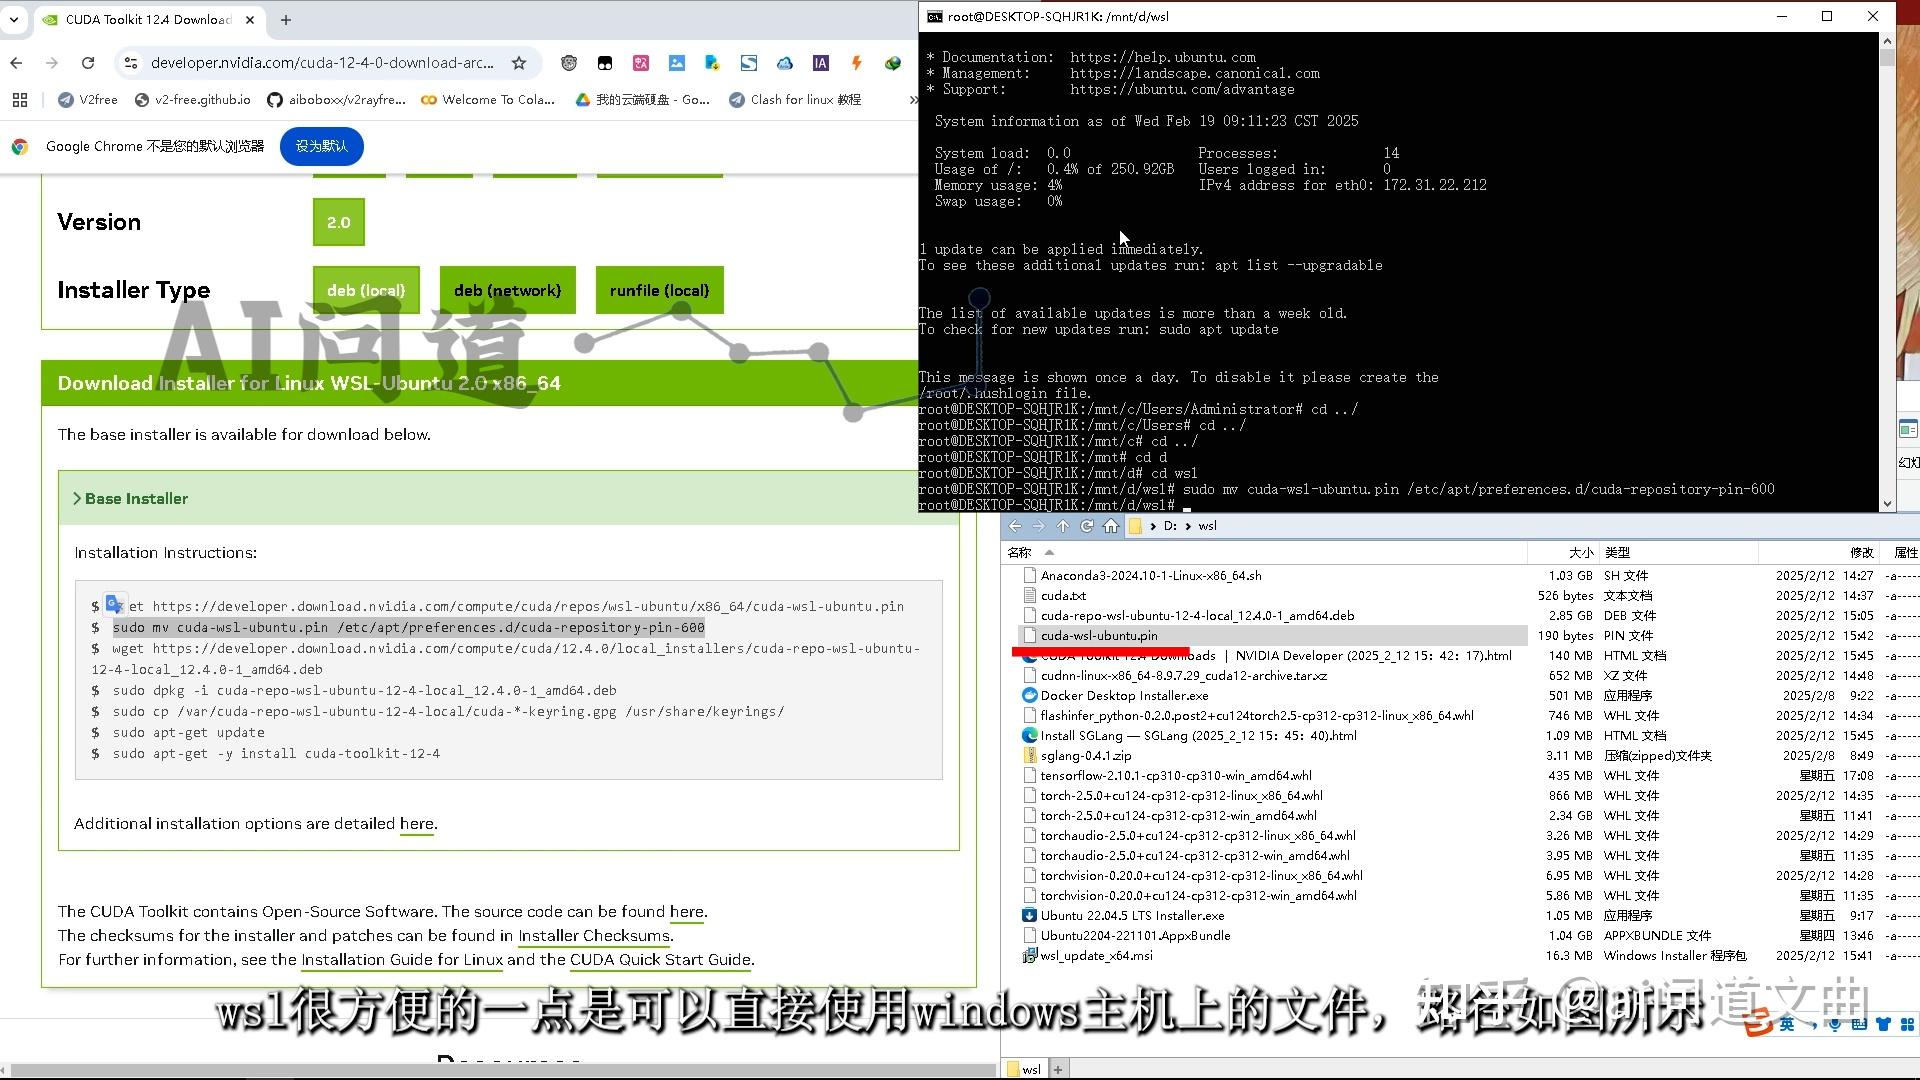The image size is (1920, 1080).
Task: Open V2free bookmark
Action: pyautogui.click(x=88, y=100)
